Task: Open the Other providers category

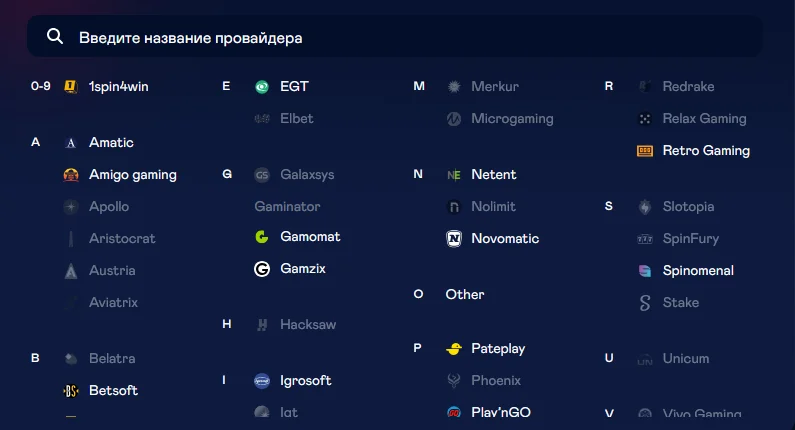Action: tap(464, 294)
